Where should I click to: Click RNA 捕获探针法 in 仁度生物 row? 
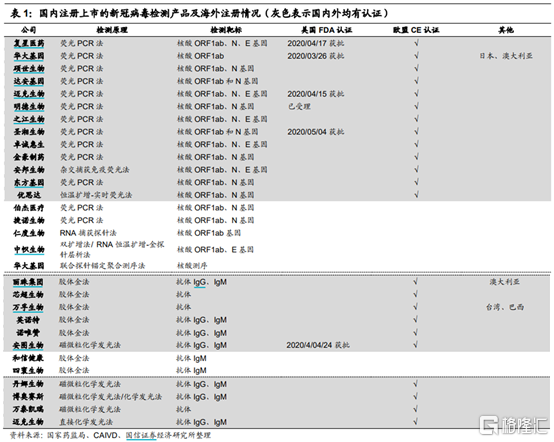(88, 233)
